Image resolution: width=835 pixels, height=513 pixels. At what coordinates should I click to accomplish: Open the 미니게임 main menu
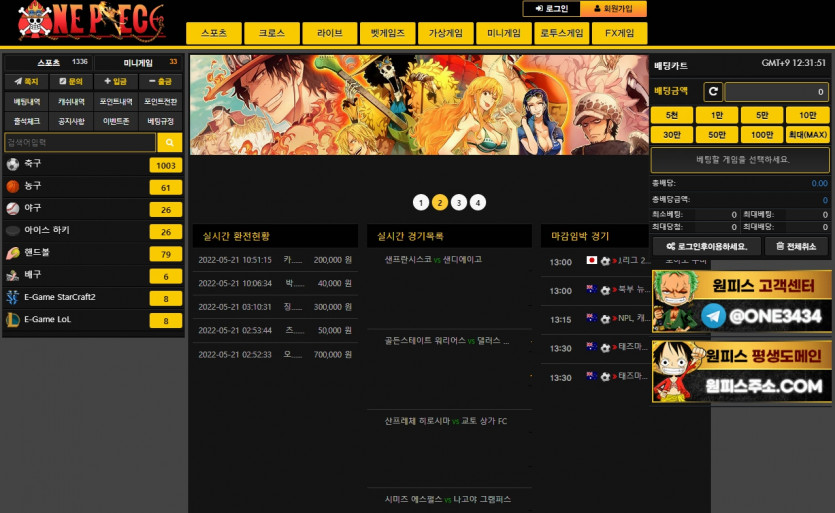tap(504, 33)
